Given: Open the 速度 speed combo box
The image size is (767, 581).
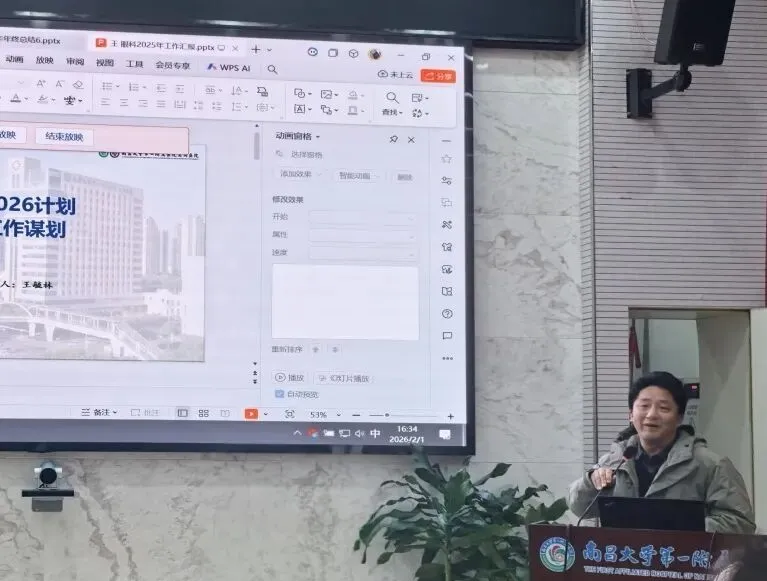Looking at the screenshot, I should pos(362,253).
